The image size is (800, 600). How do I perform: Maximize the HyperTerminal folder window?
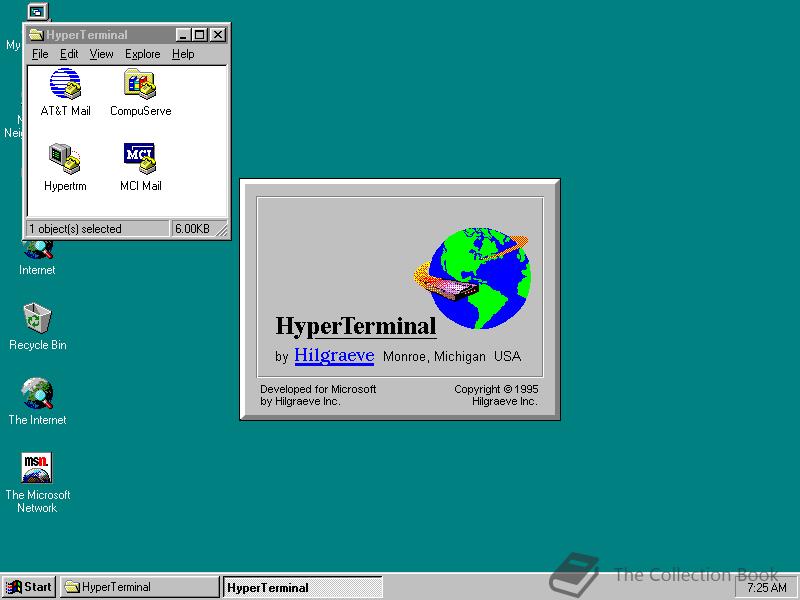(199, 35)
